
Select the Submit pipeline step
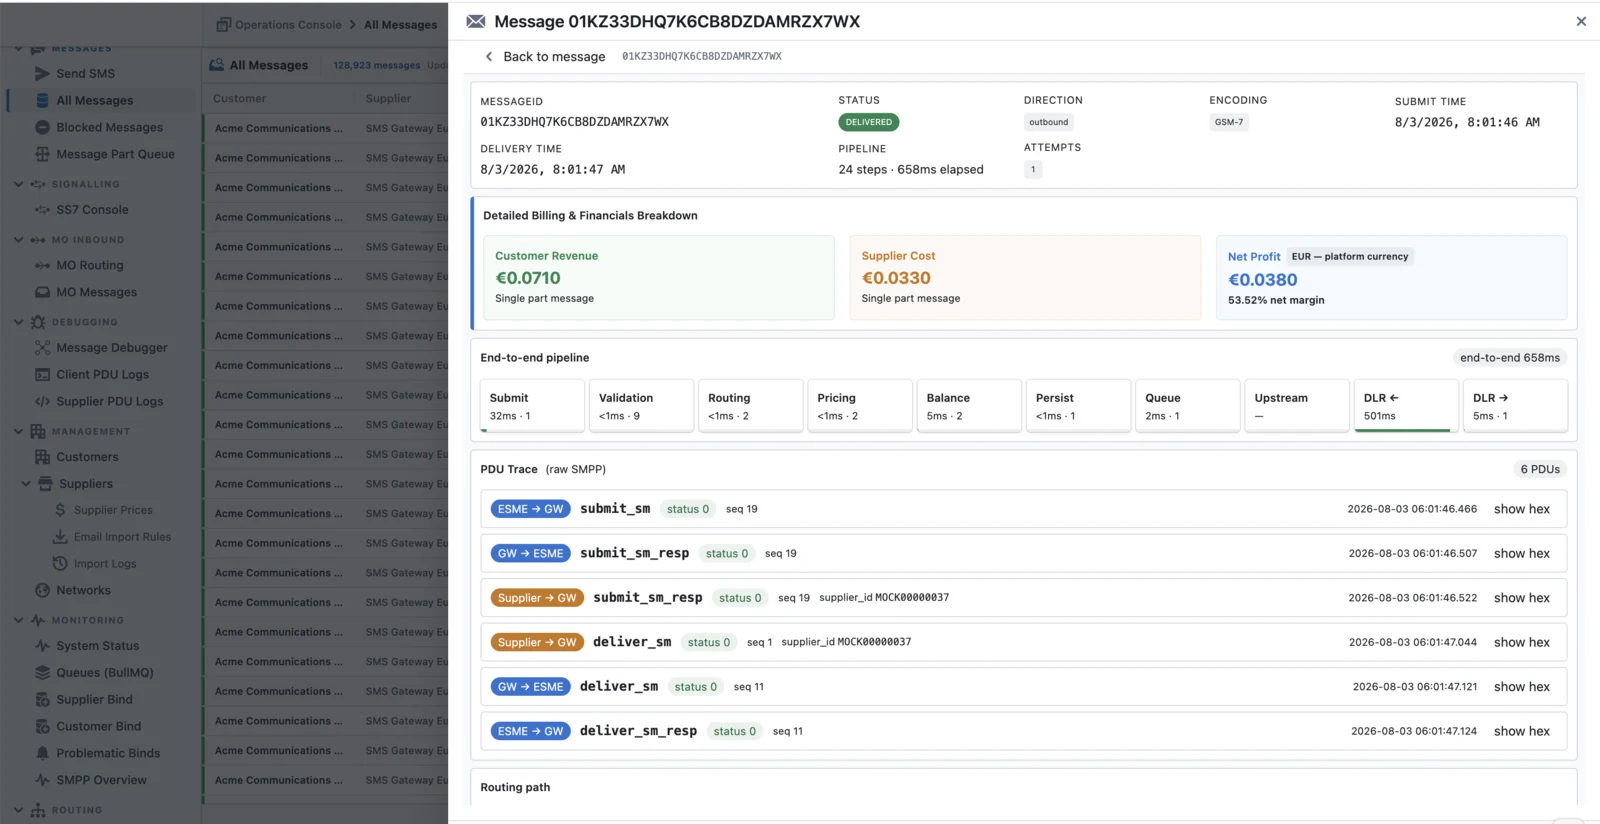pos(532,405)
